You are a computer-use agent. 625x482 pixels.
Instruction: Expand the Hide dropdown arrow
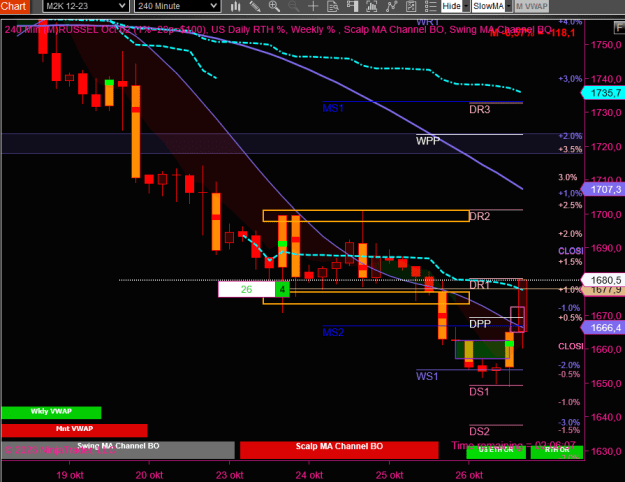[x=466, y=6]
